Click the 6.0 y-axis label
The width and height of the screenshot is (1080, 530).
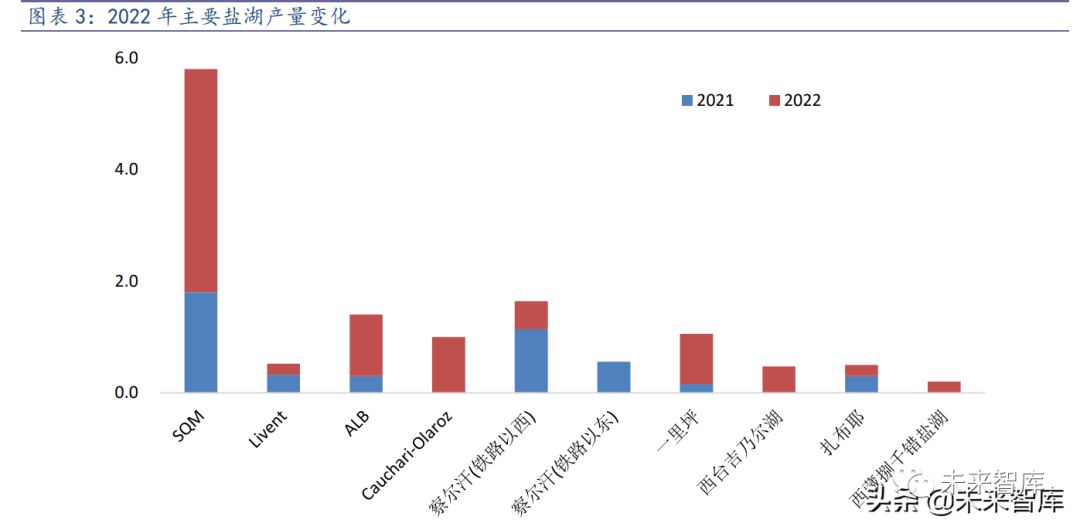126,57
